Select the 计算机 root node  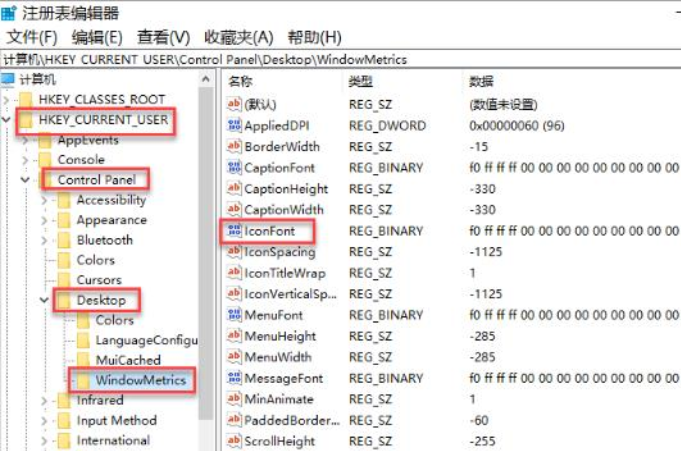(38, 80)
